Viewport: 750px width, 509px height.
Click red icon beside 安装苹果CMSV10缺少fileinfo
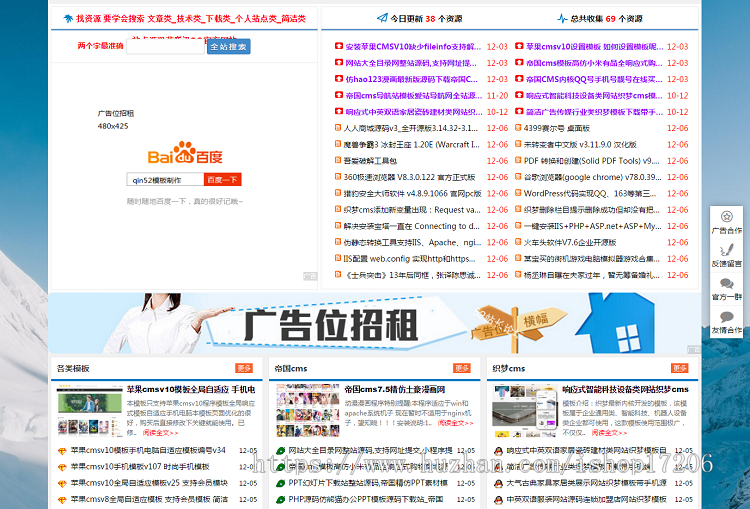point(339,46)
